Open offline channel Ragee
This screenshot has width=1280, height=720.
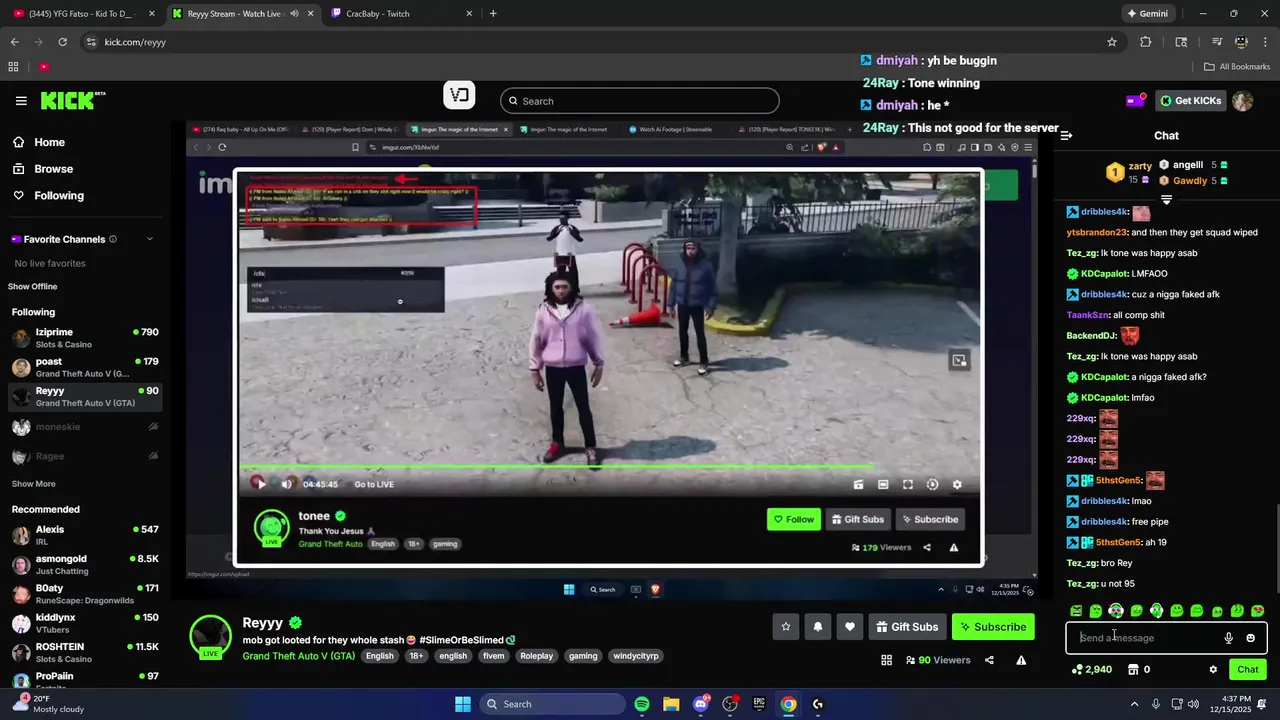[85, 456]
